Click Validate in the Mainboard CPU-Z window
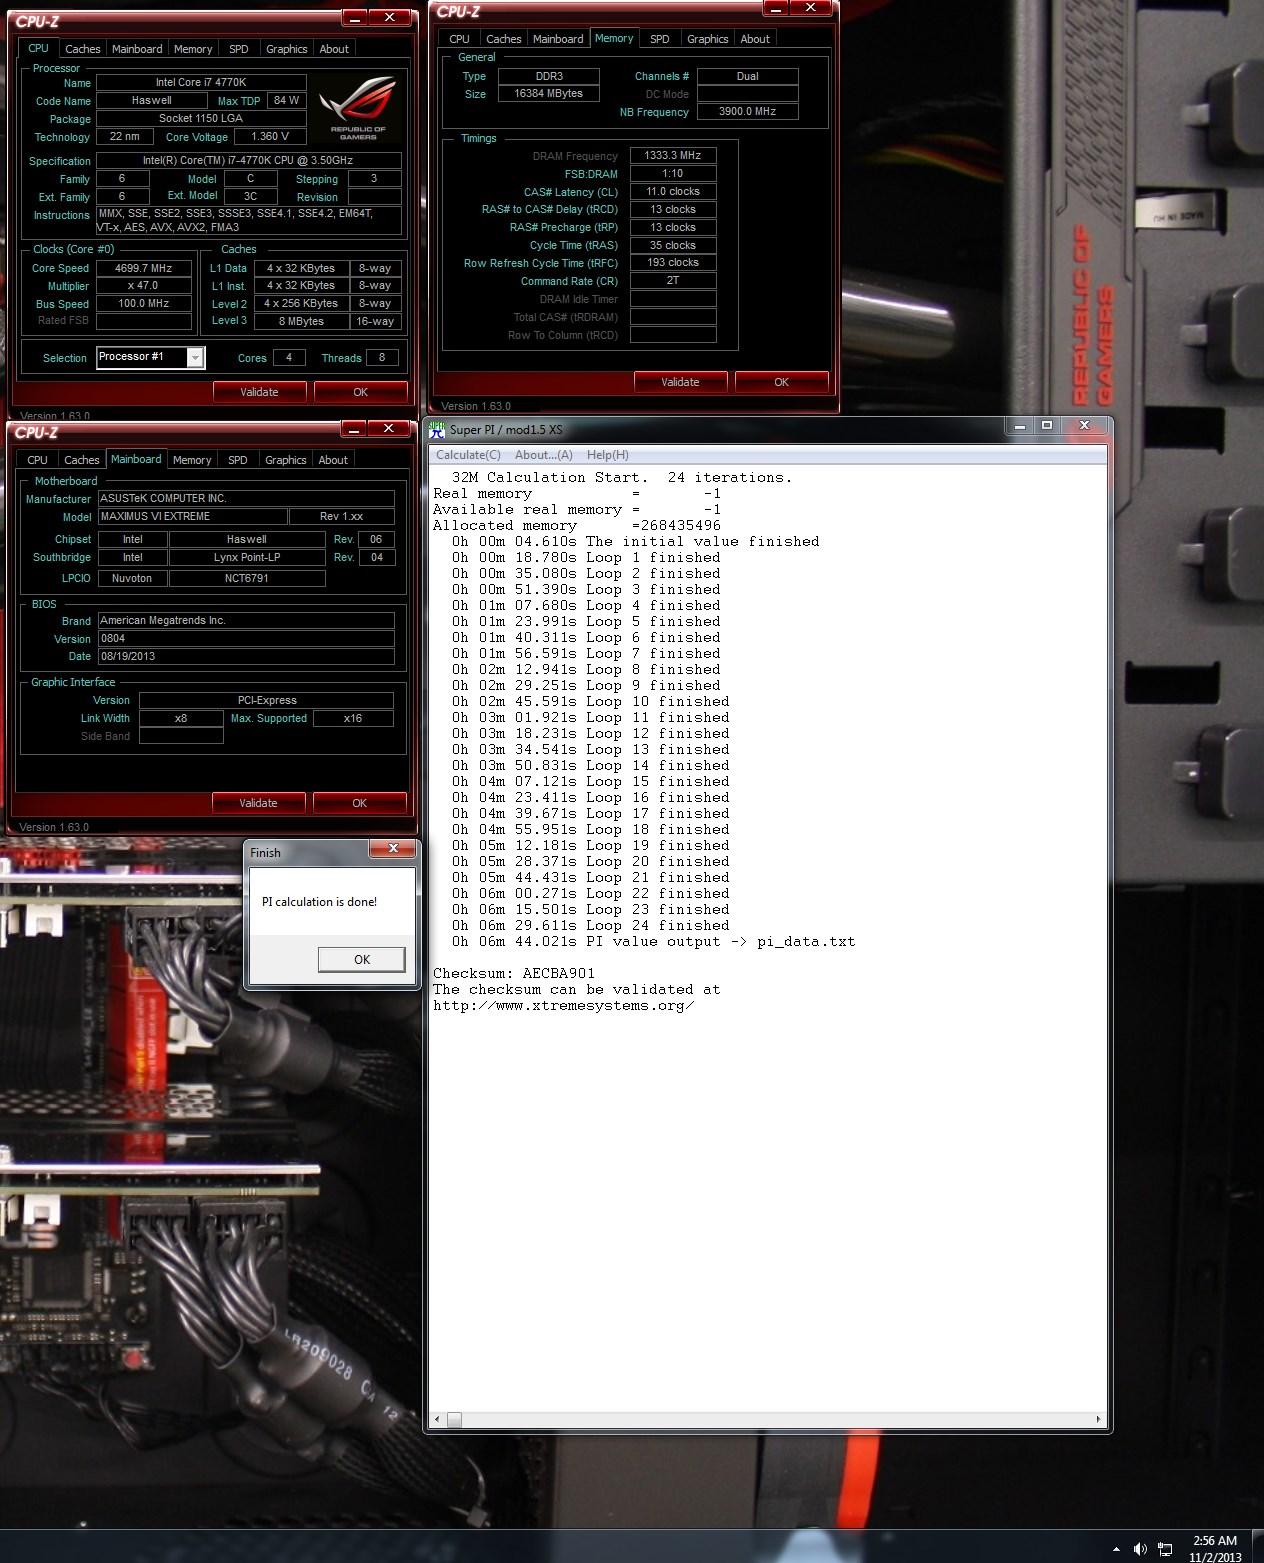The width and height of the screenshot is (1264, 1563). (x=258, y=803)
